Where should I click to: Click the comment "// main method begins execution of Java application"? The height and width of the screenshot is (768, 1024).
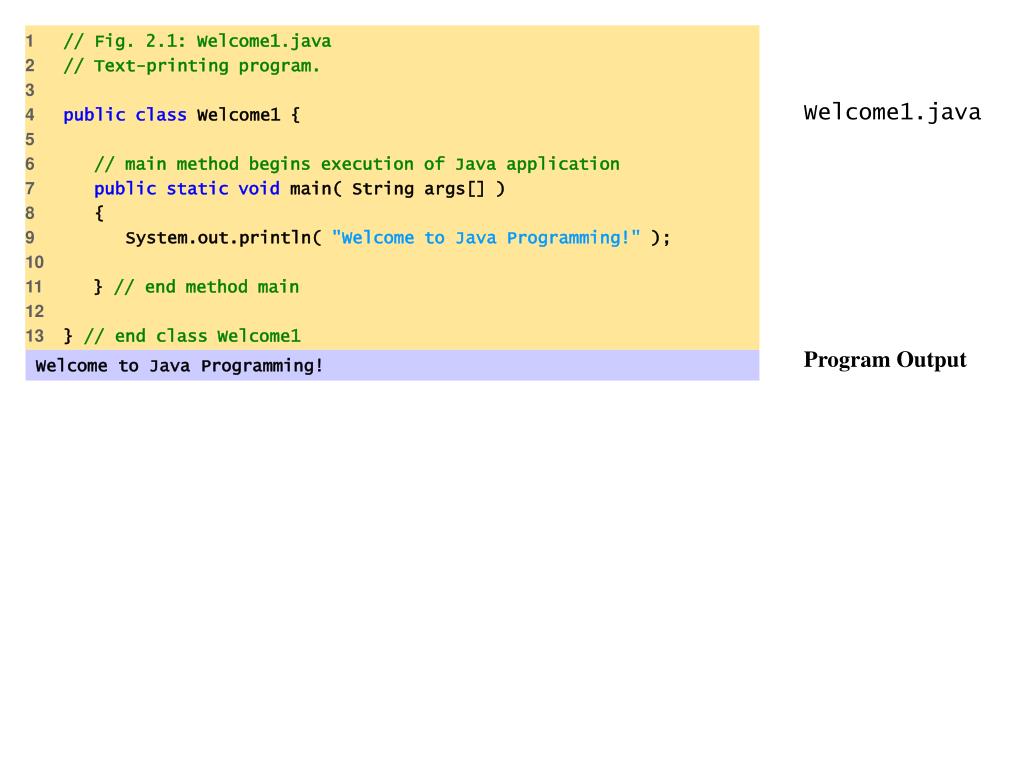pos(357,164)
